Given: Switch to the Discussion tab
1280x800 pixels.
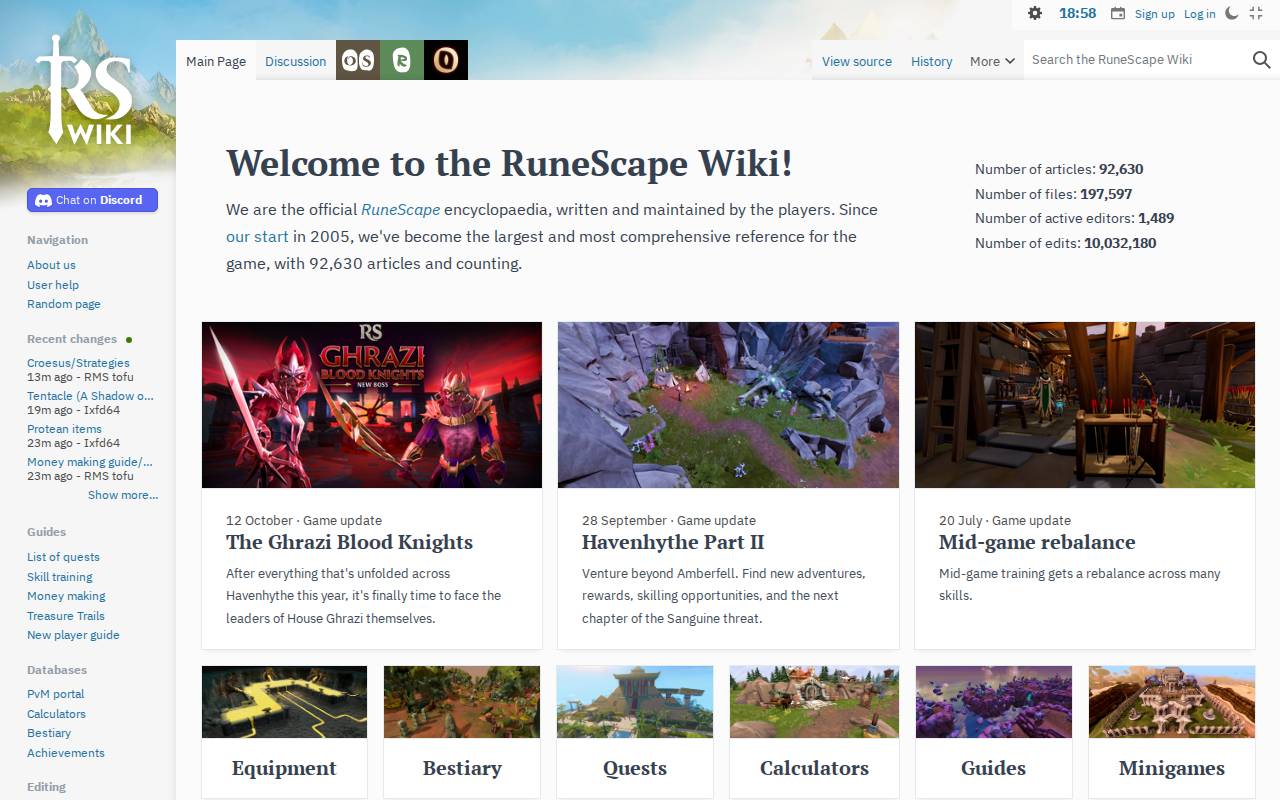Looking at the screenshot, I should (296, 61).
